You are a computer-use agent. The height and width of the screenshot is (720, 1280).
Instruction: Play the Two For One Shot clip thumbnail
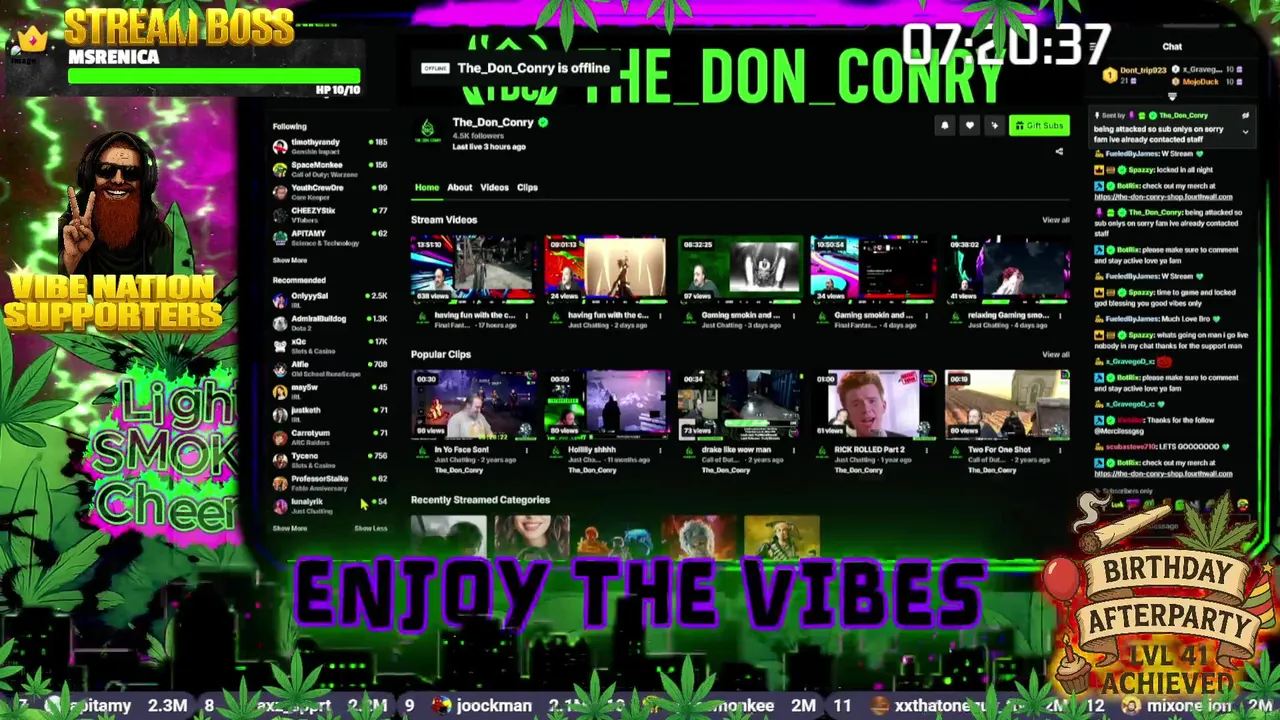tap(1007, 405)
